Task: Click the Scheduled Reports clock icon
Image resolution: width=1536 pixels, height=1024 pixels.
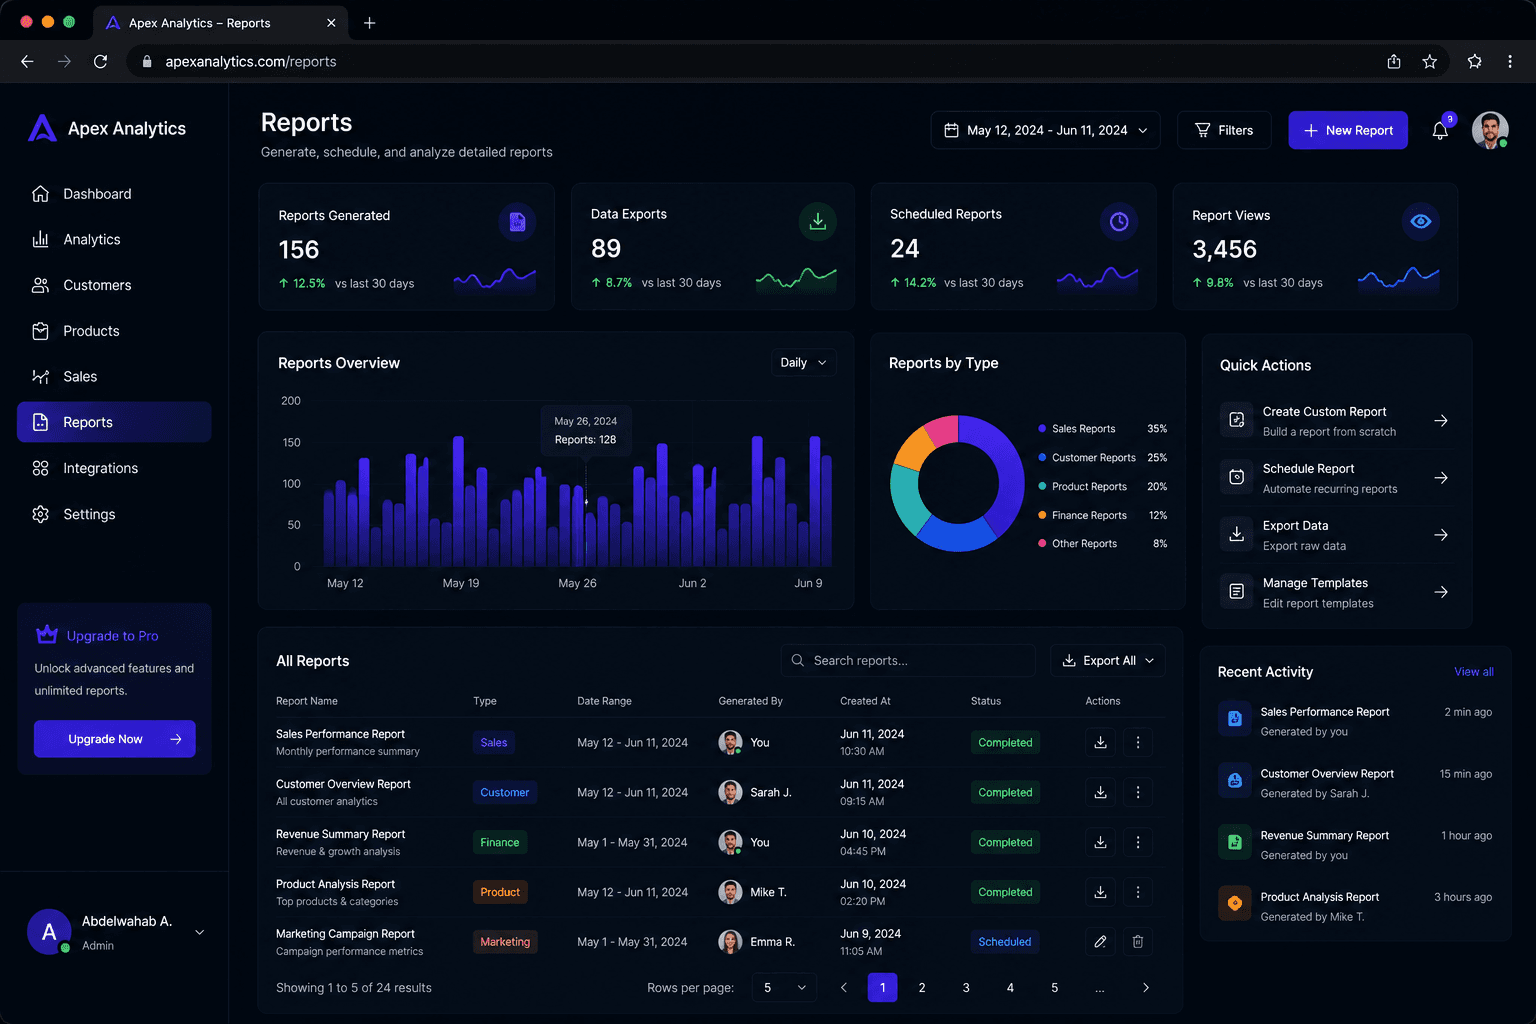Action: click(x=1119, y=221)
